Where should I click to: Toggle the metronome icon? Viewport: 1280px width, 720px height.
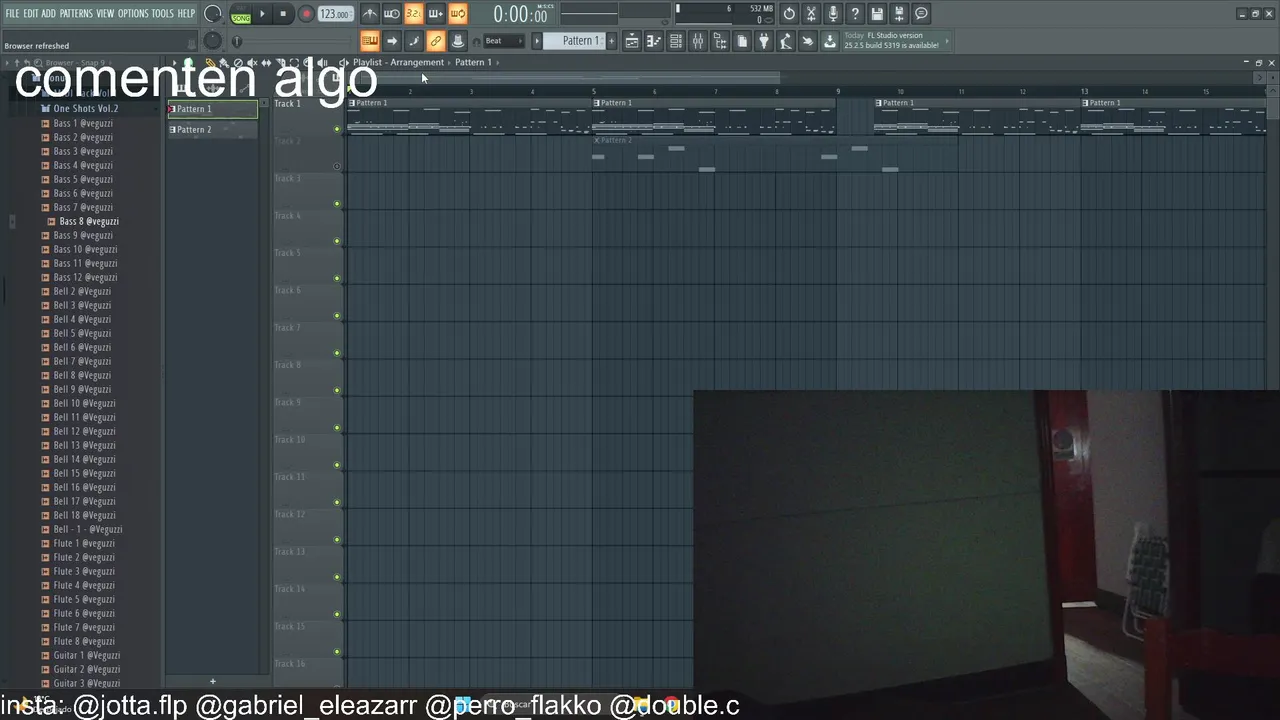pos(370,14)
